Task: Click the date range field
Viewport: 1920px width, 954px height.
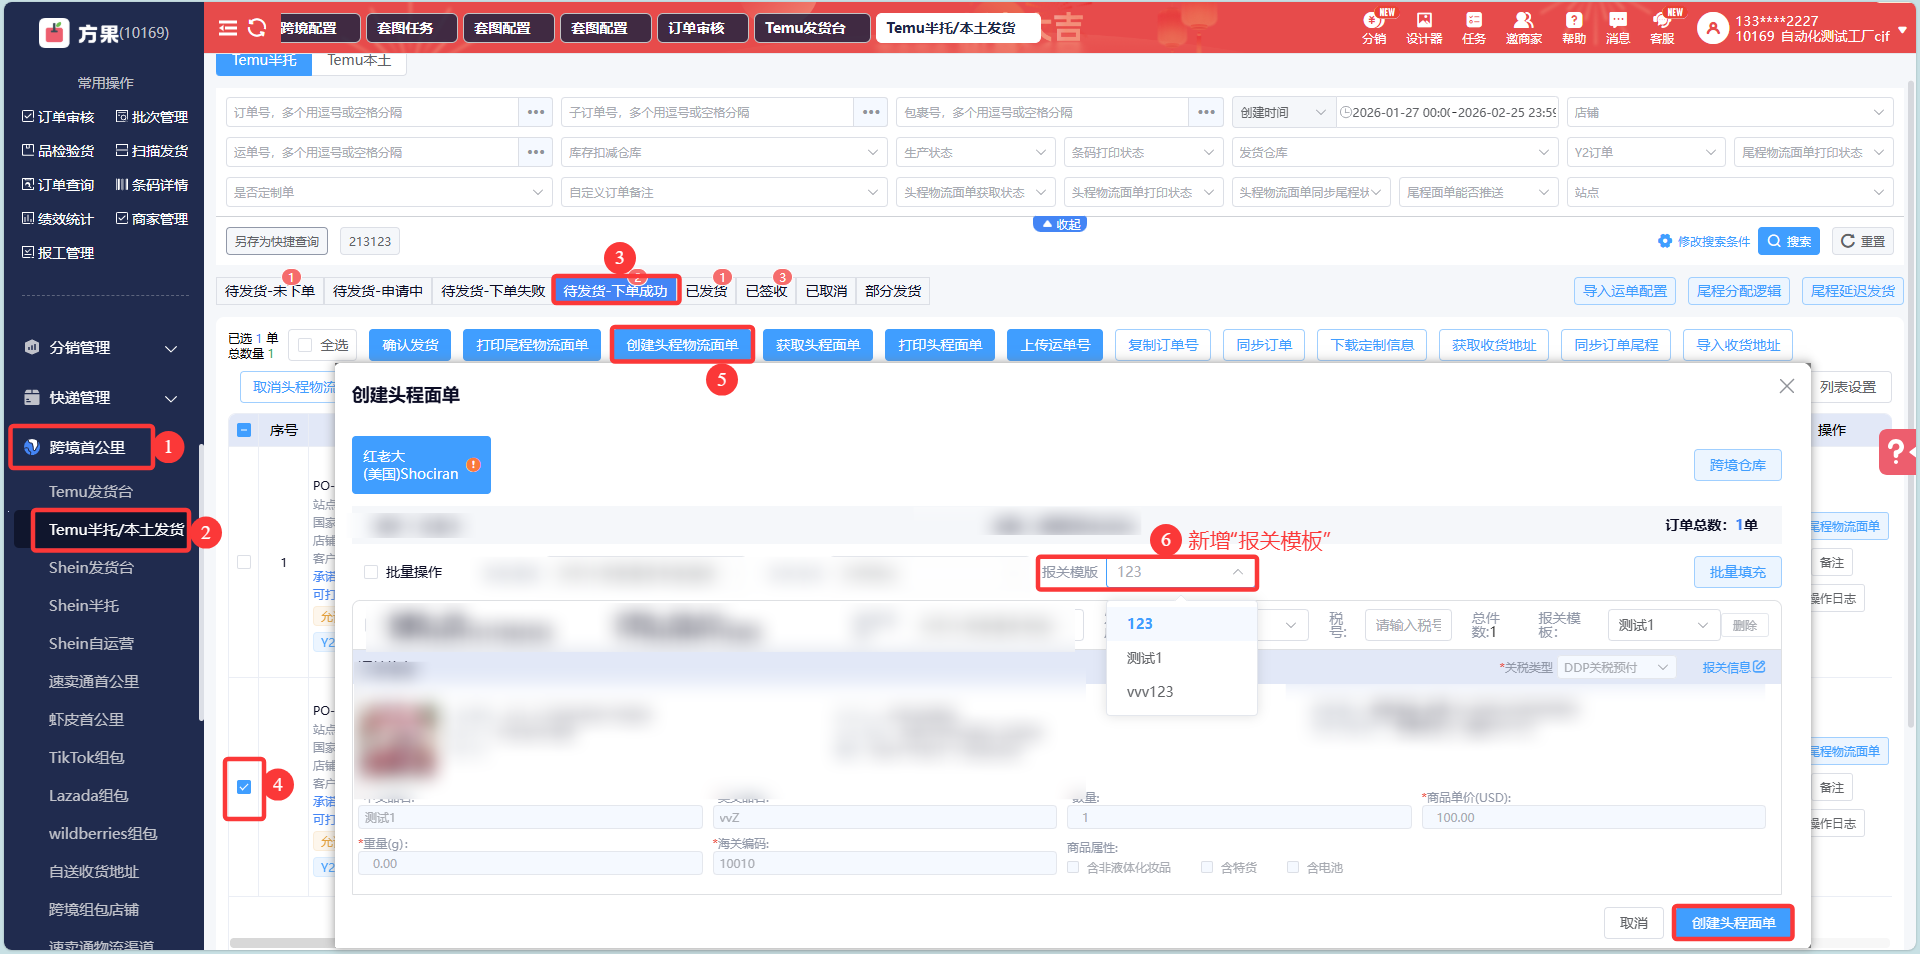Action: point(1448,112)
